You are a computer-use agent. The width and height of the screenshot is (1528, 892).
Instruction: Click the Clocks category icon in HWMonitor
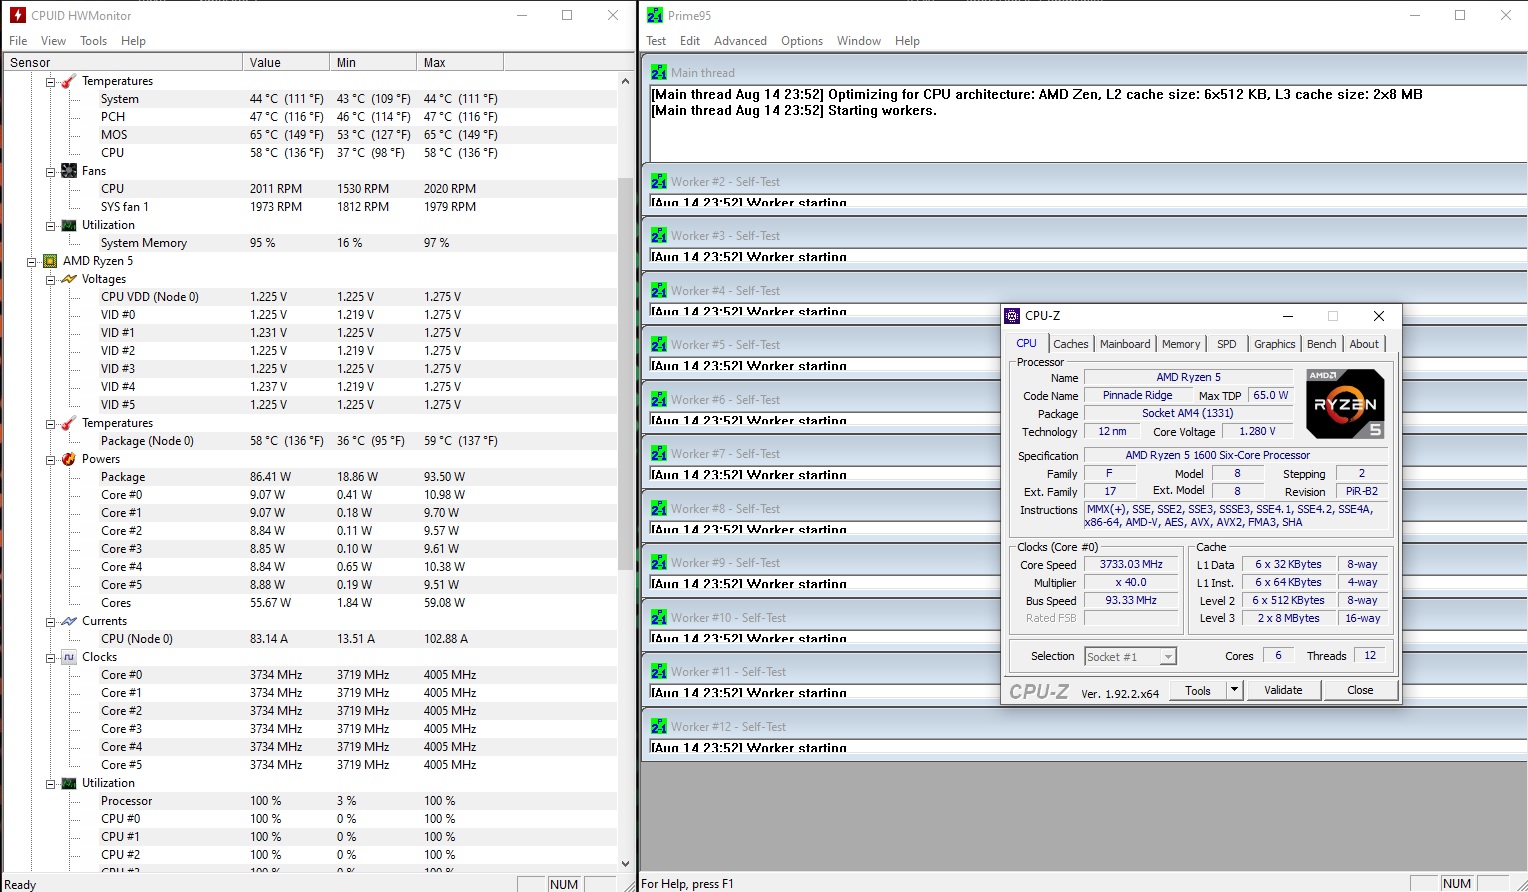coord(69,657)
